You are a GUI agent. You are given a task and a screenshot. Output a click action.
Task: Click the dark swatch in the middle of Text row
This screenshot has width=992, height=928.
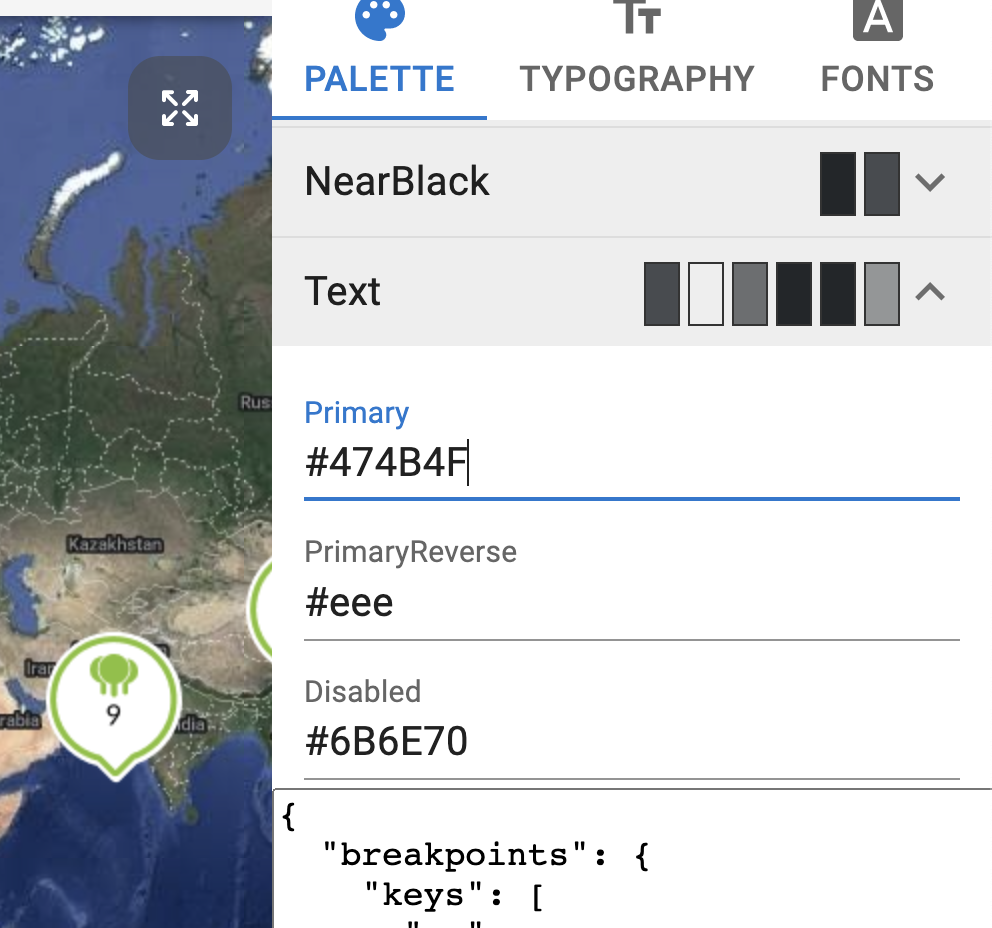click(x=793, y=292)
